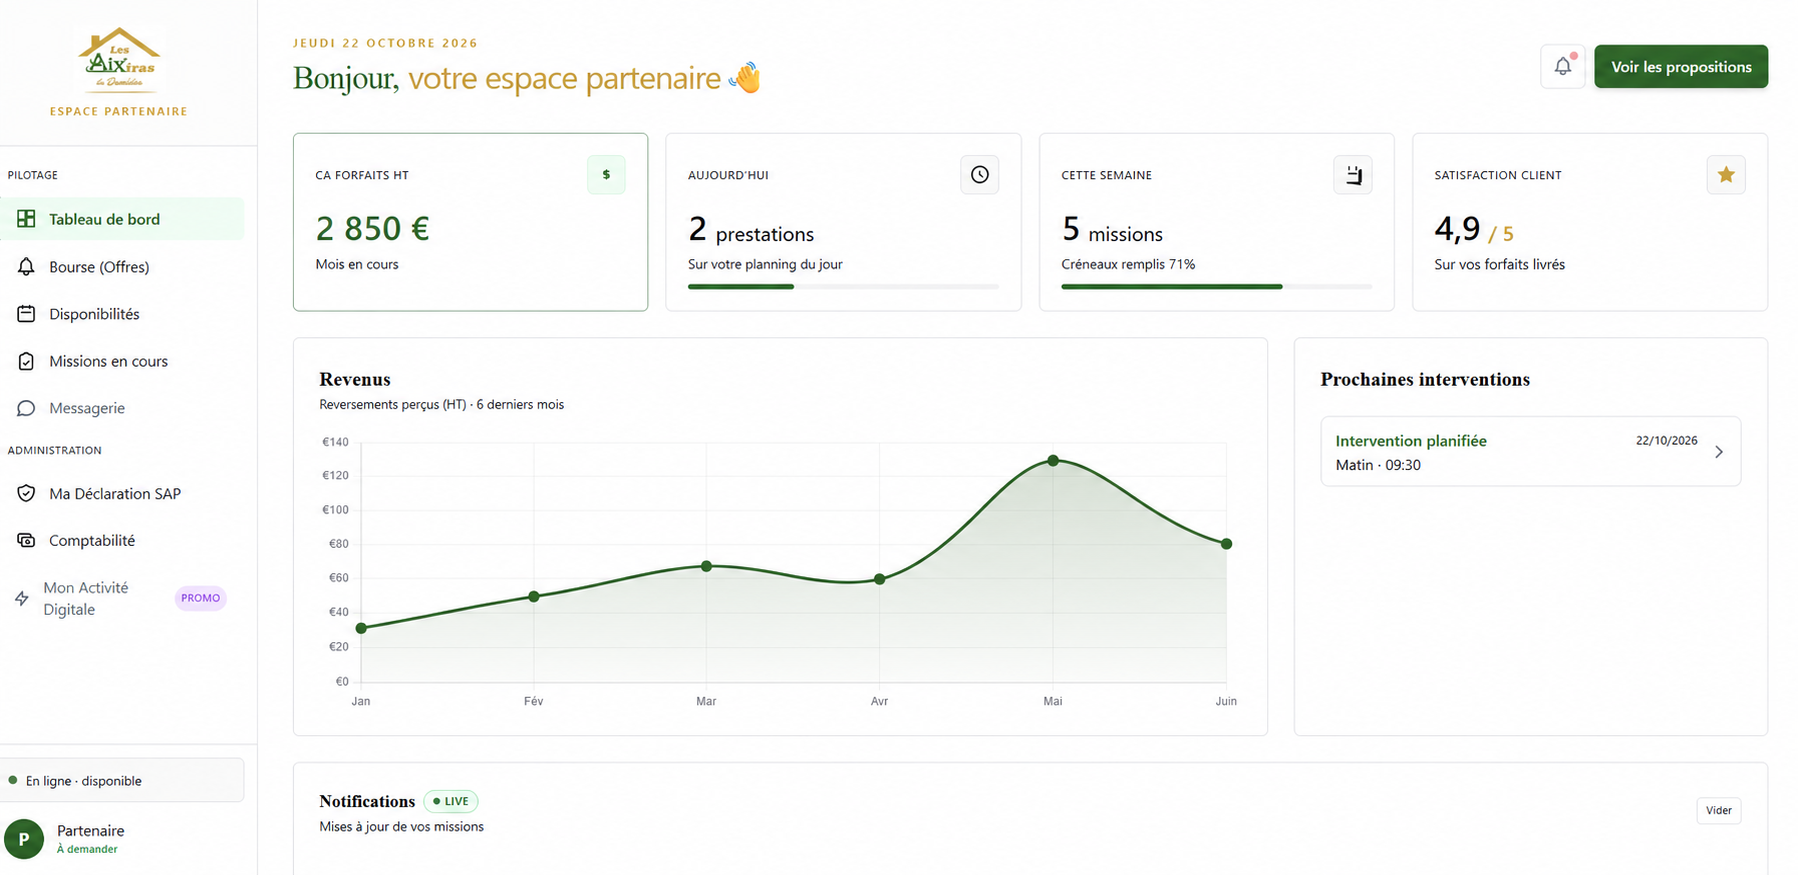Click the Avr data point on Revenus chart
The image size is (1798, 875).
(880, 579)
